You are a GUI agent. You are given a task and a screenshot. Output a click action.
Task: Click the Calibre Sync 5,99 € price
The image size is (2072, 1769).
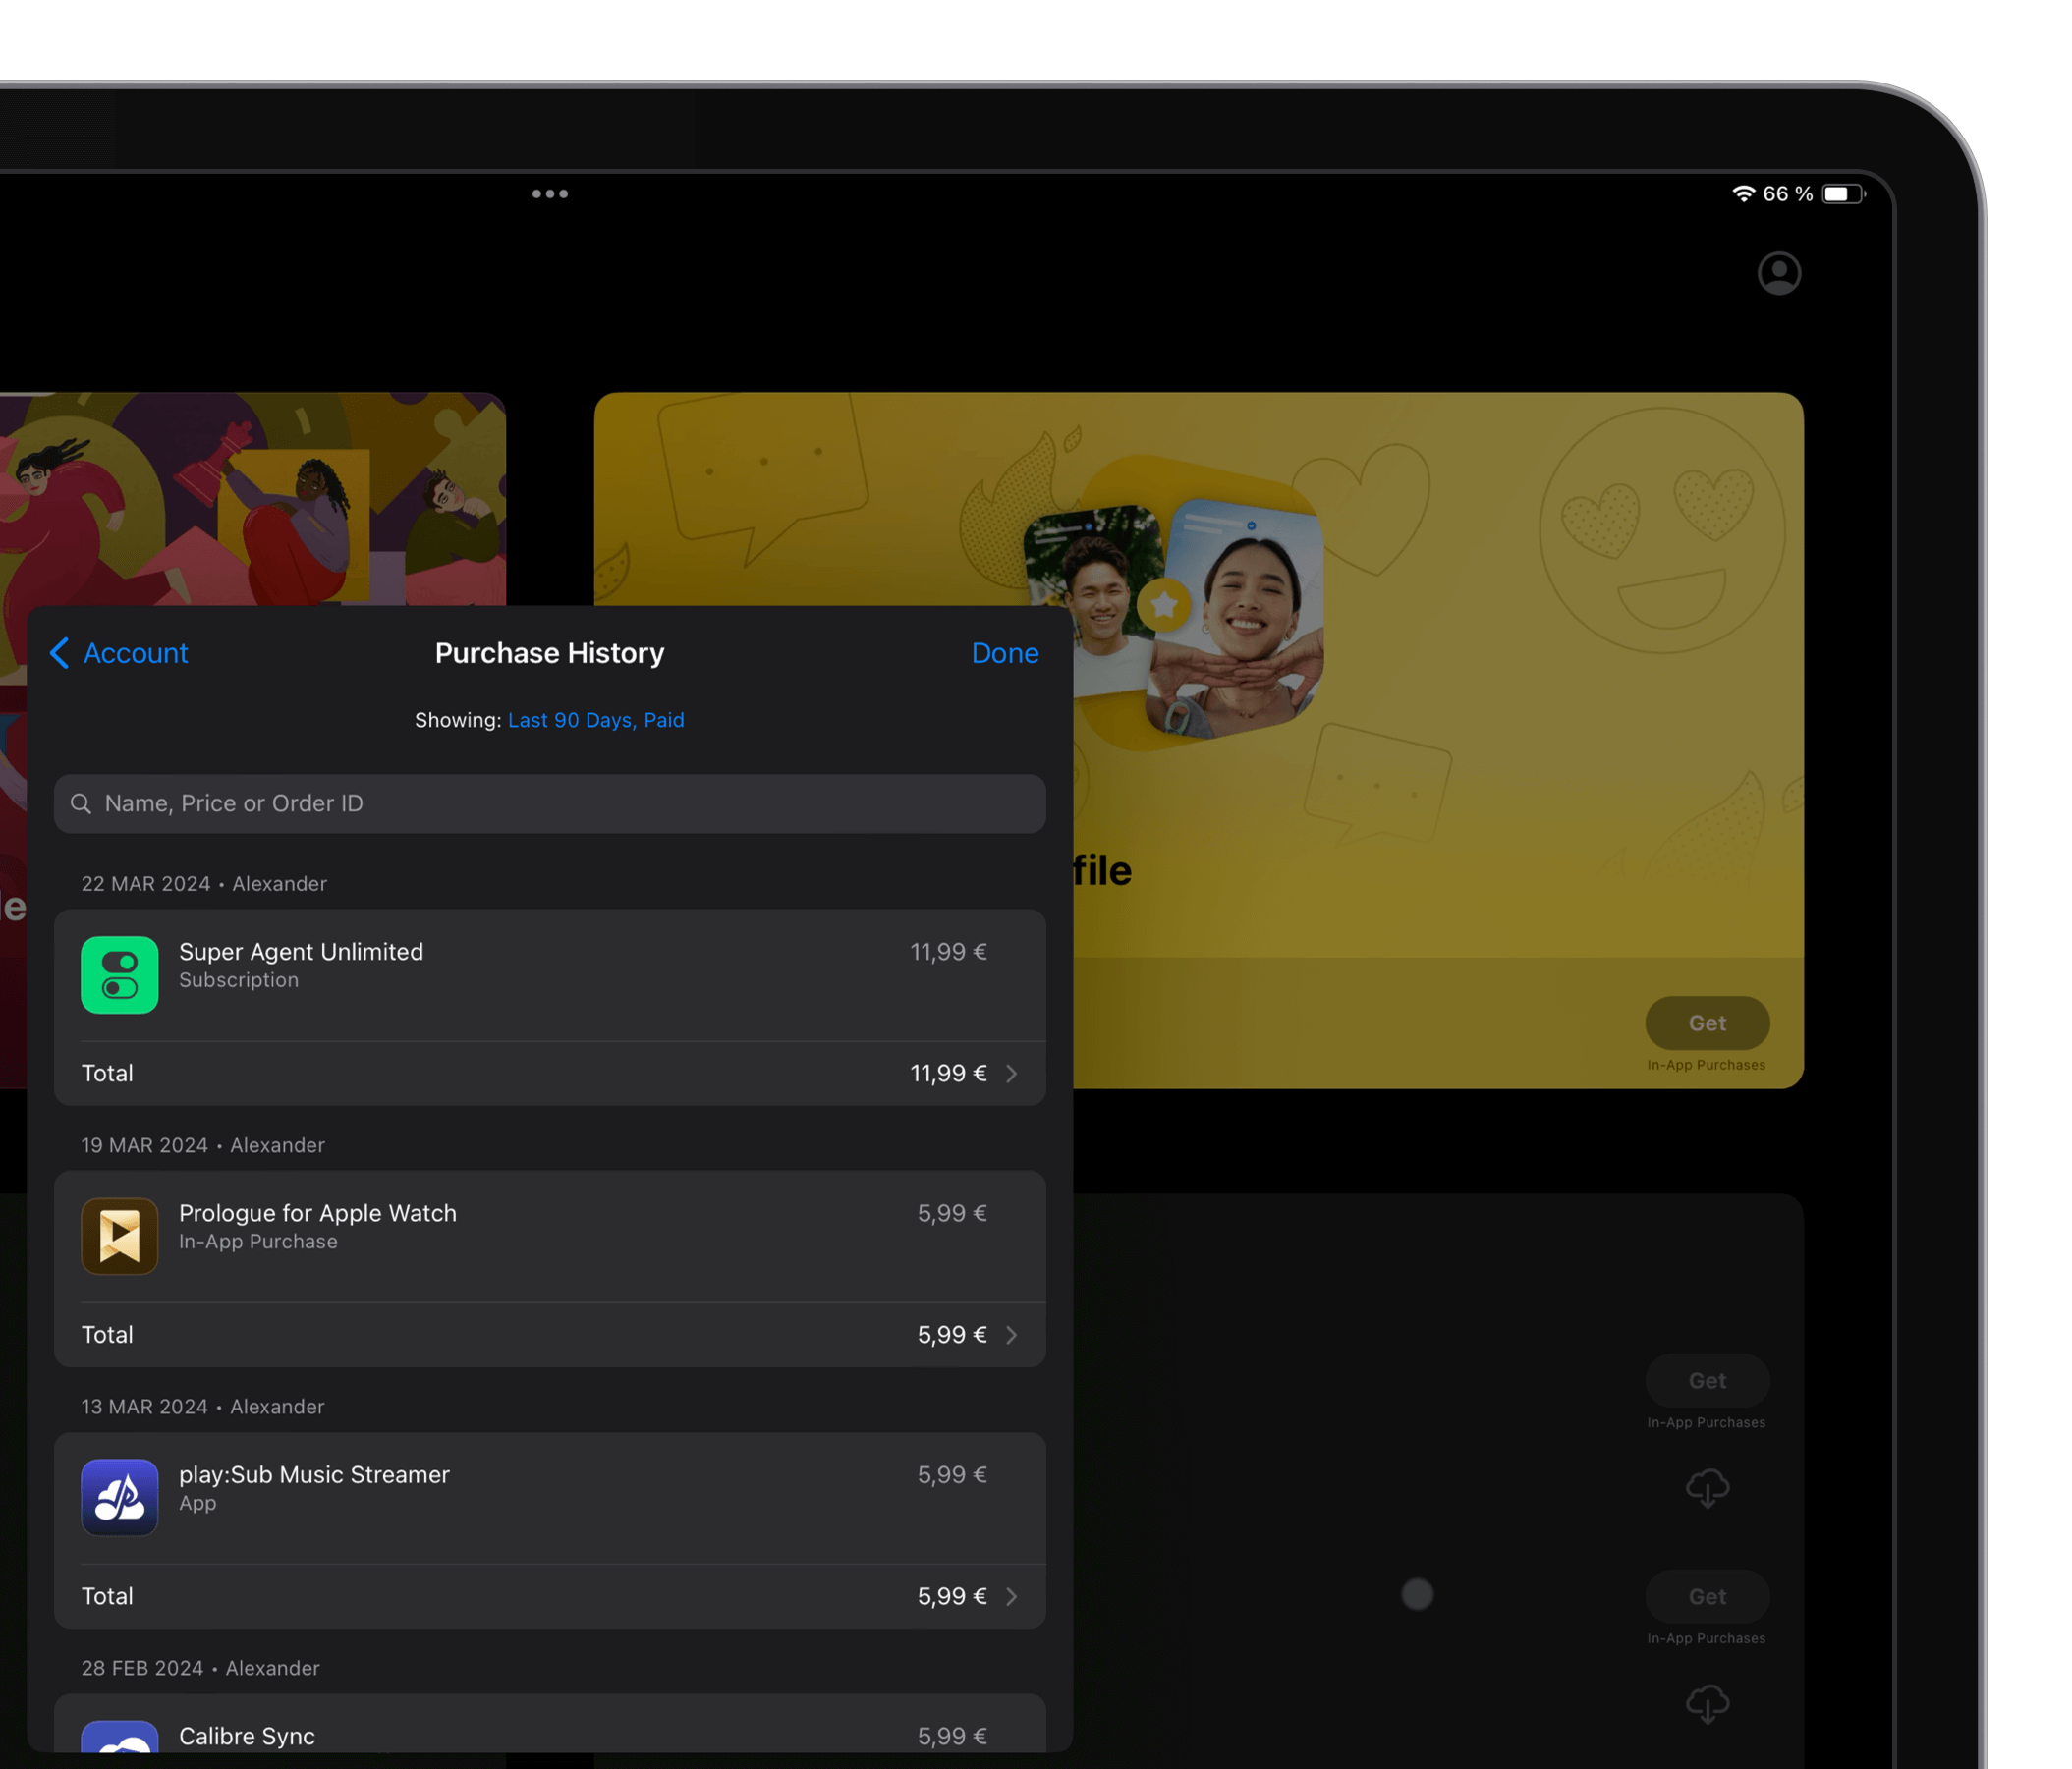pos(952,1736)
